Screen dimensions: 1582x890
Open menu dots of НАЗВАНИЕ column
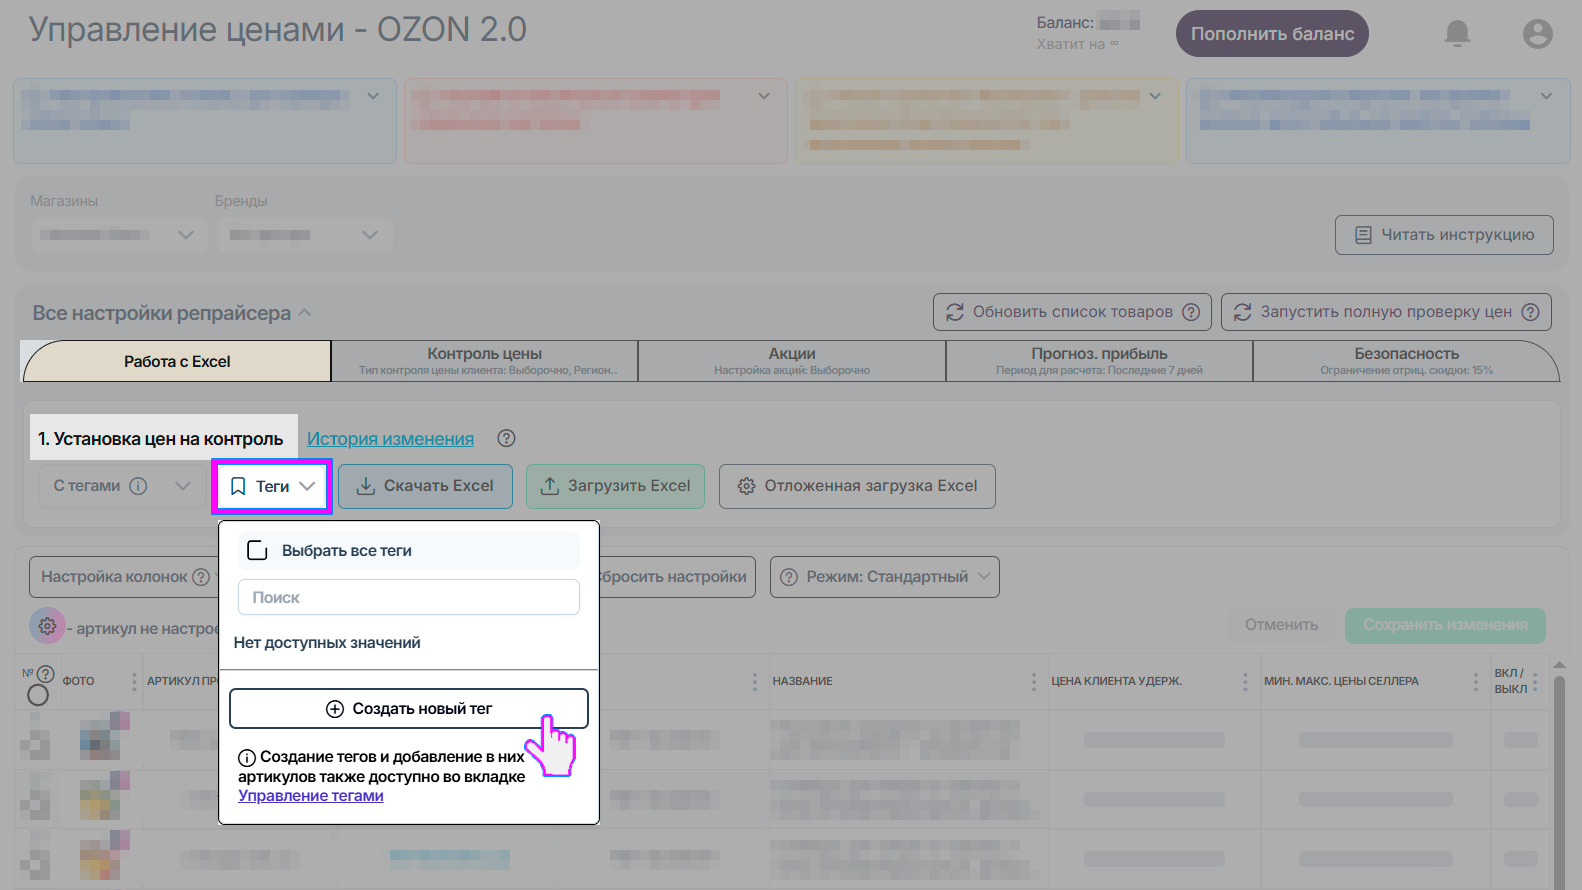click(x=1034, y=682)
